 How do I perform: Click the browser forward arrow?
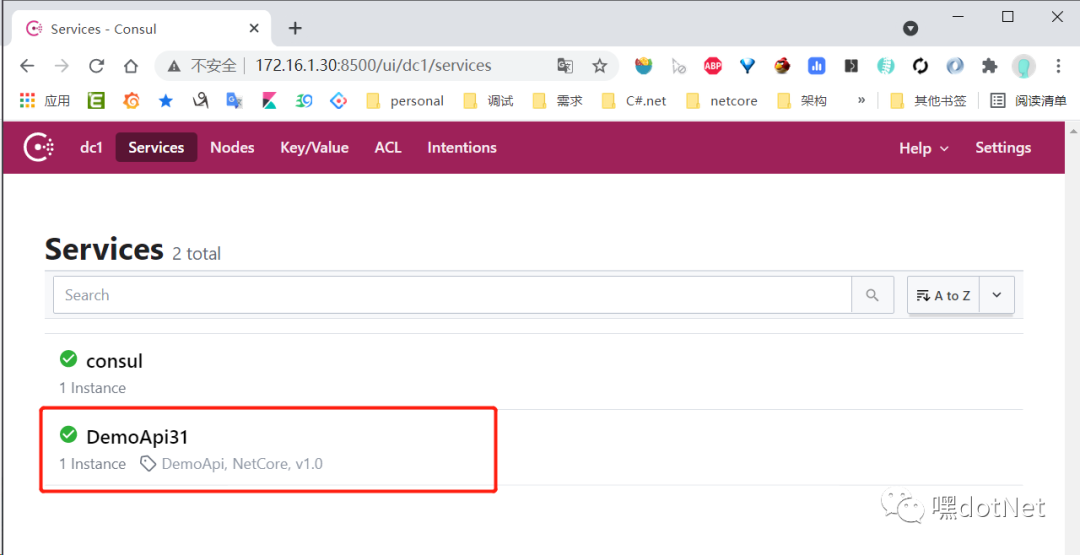point(62,65)
